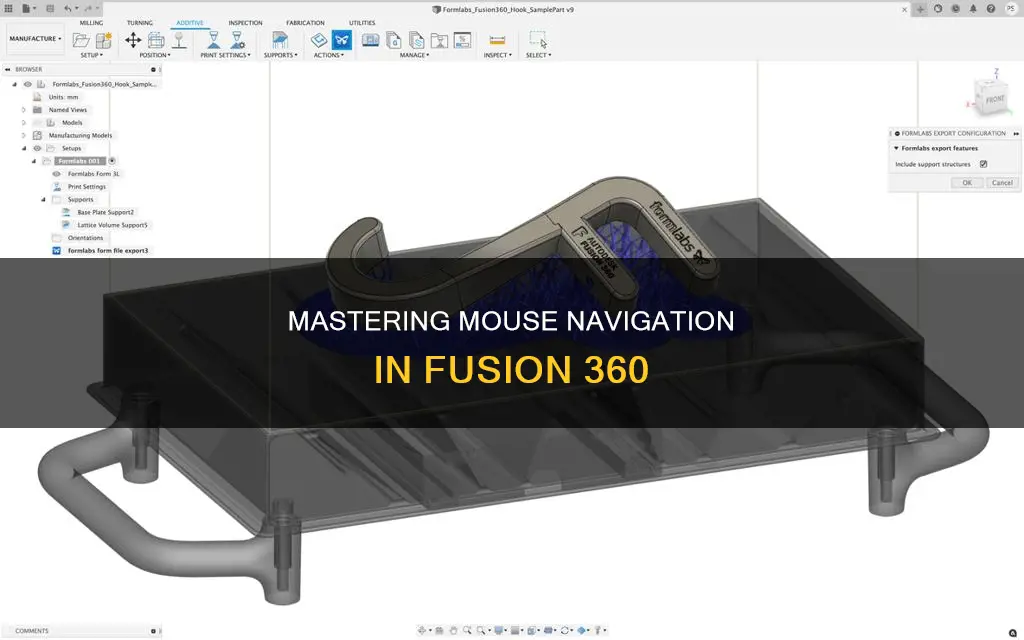Screen dimensions: 1024x640
Task: Select Base Plate Support2 in browser
Action: [106, 212]
